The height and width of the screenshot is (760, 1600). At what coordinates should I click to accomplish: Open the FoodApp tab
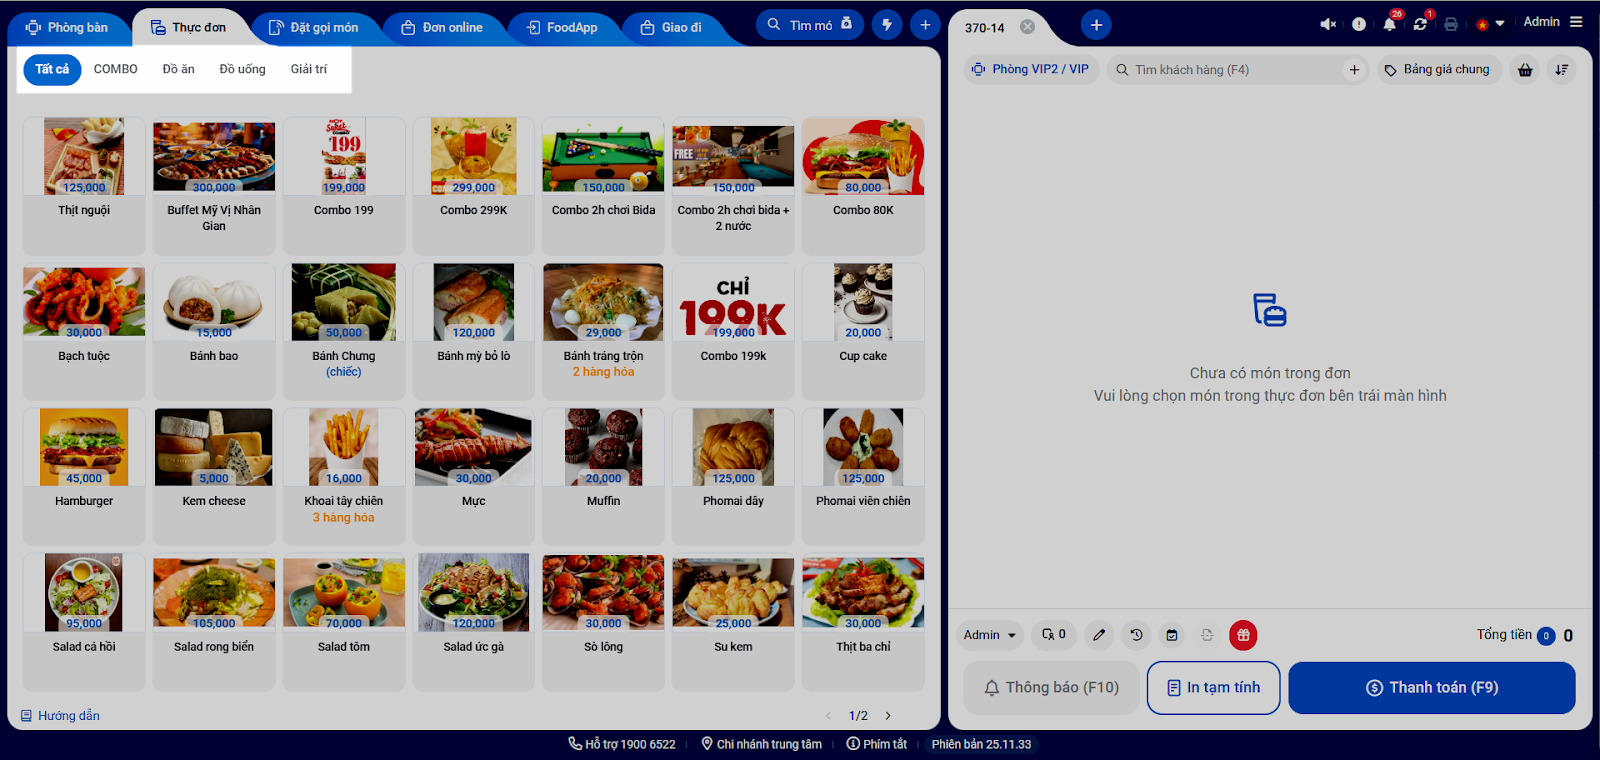pos(562,27)
